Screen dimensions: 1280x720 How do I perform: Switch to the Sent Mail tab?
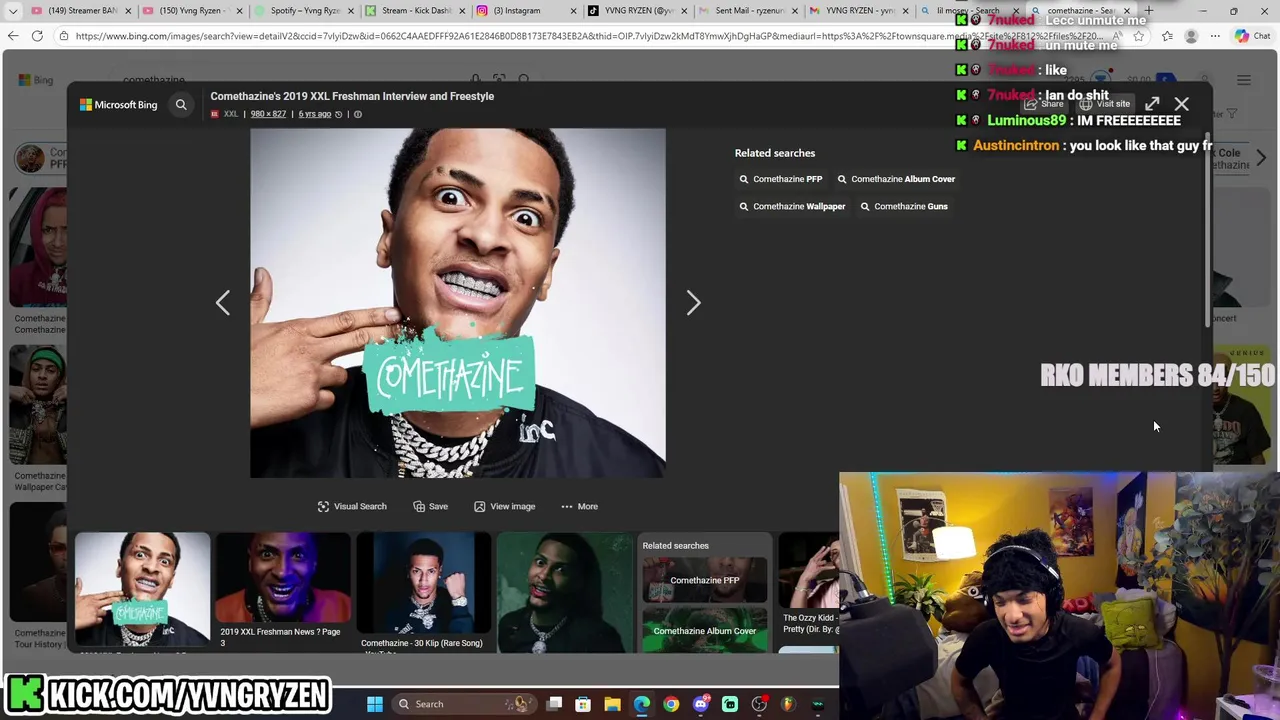click(748, 11)
